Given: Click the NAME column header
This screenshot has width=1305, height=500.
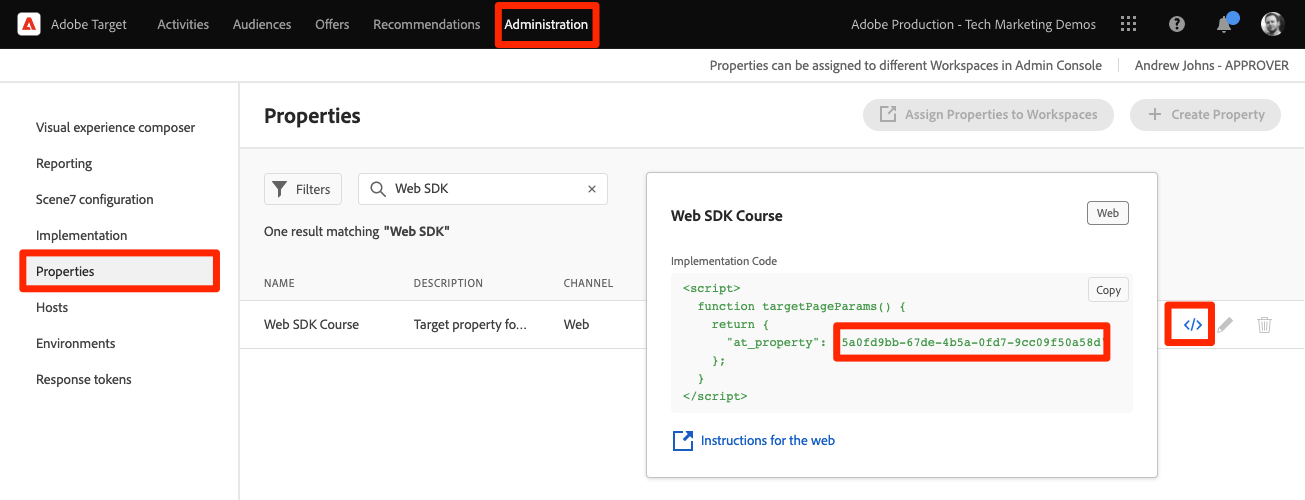Looking at the screenshot, I should (279, 284).
